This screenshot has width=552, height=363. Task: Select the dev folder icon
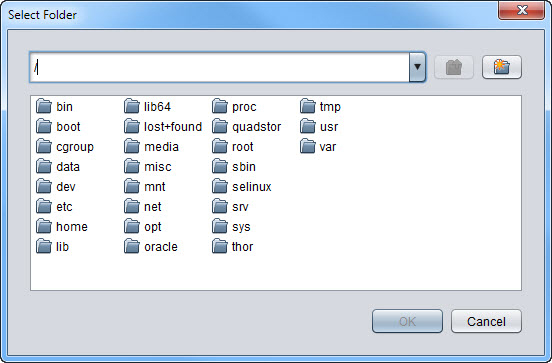point(44,186)
